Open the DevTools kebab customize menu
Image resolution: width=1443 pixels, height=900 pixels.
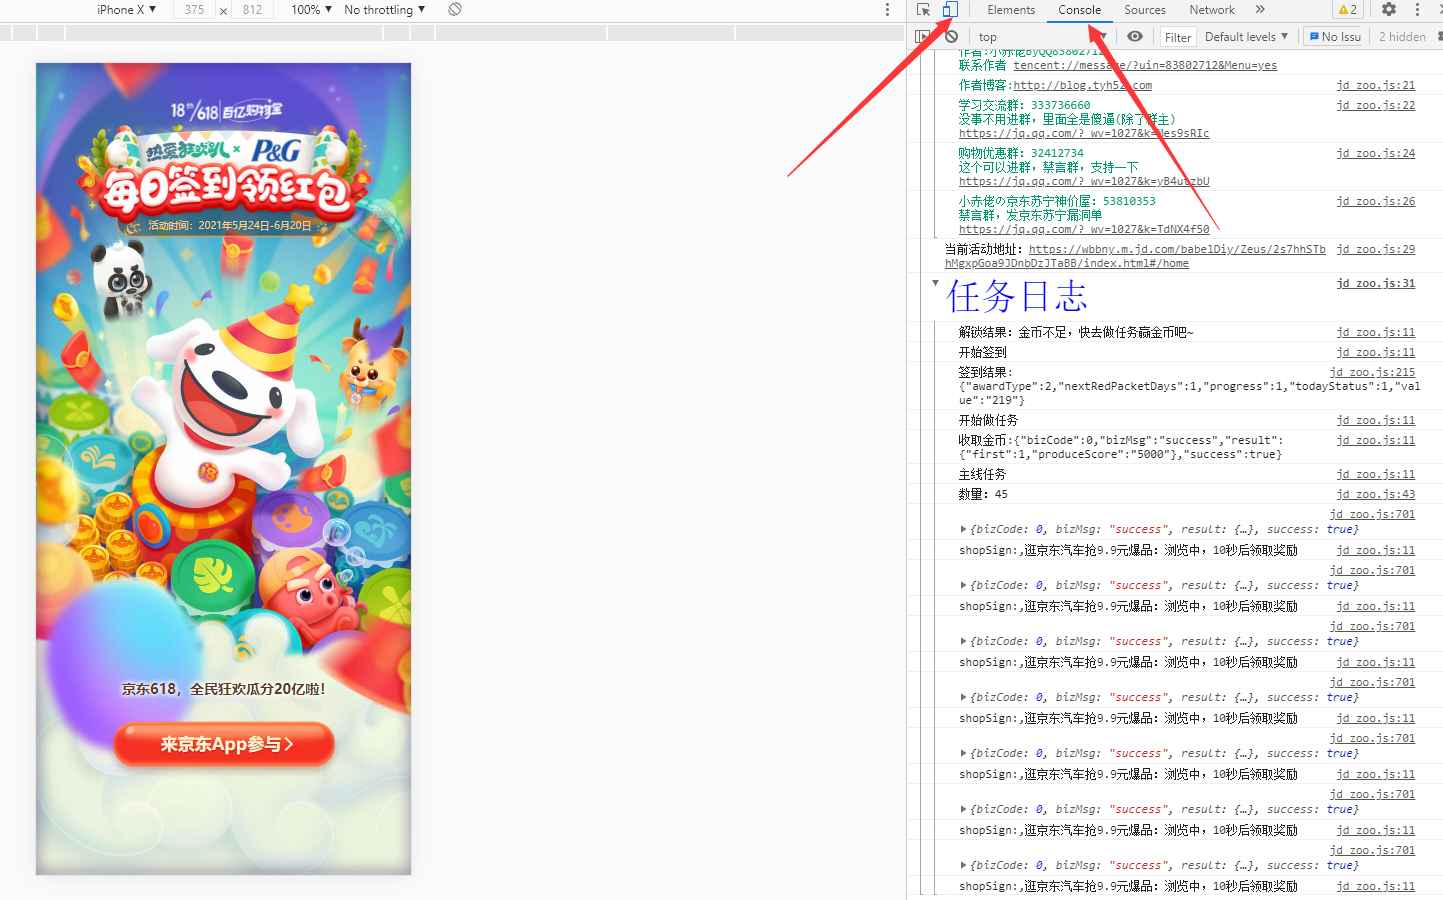click(1417, 10)
